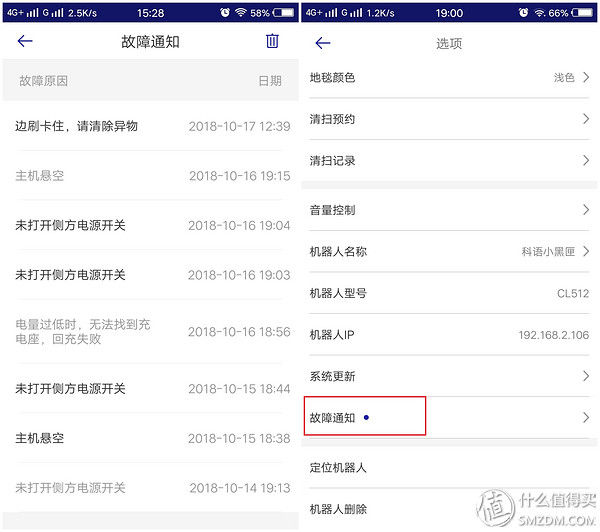This screenshot has height=532, width=600.
Task: Tap 机器人IP row label
Action: tap(332, 335)
